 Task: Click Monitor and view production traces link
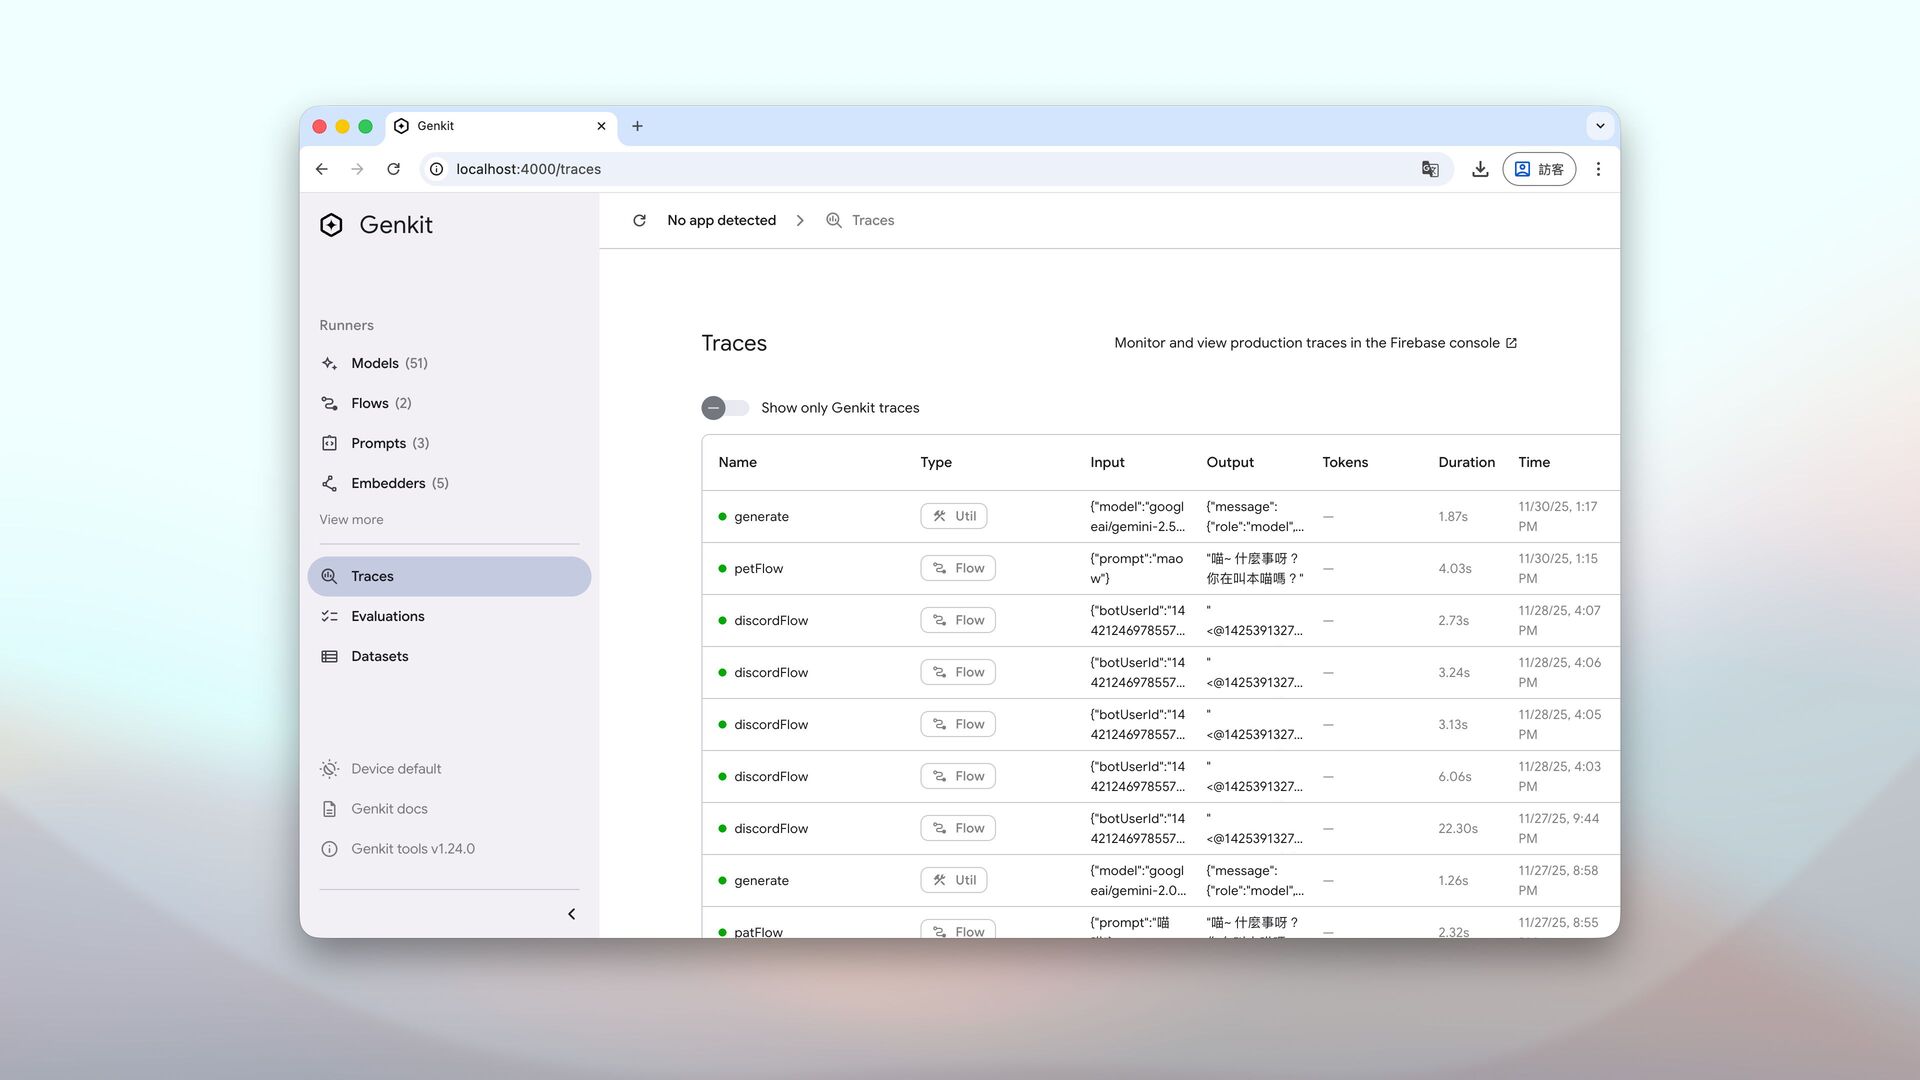point(1306,343)
